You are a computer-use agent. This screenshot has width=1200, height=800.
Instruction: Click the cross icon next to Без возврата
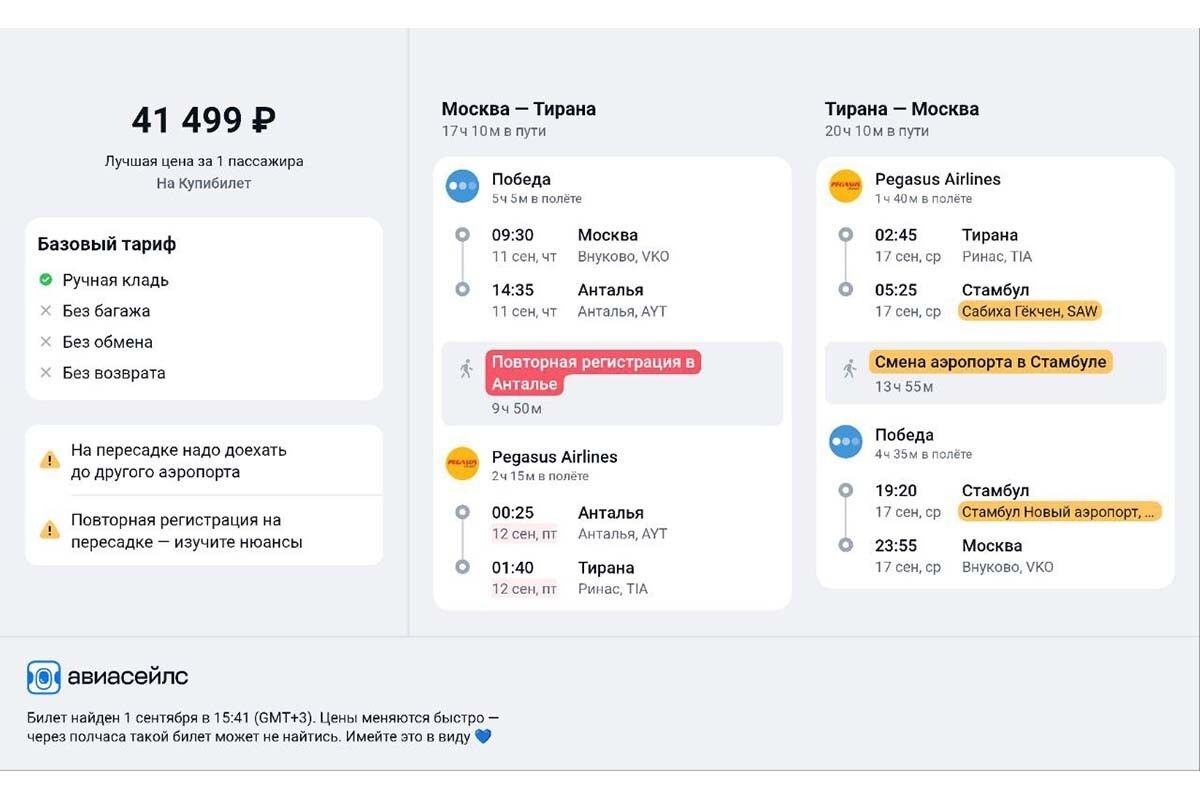pos(45,373)
